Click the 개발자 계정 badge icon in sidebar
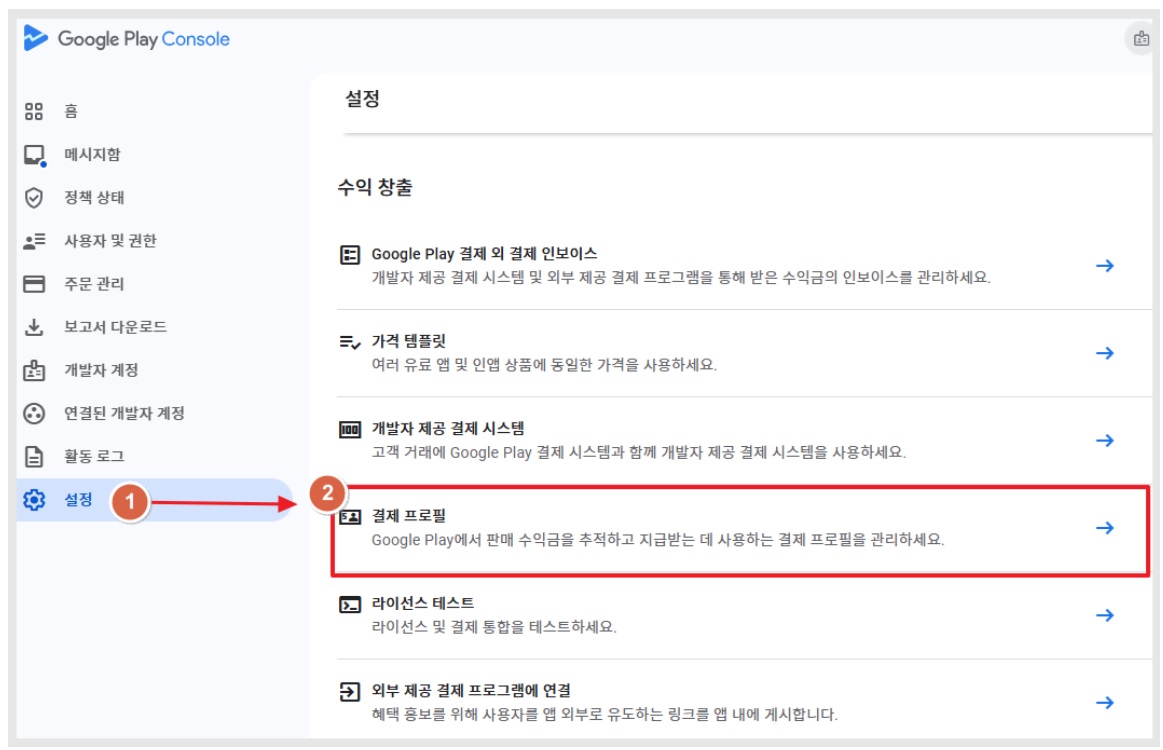The height and width of the screenshot is (750, 1163). pyautogui.click(x=34, y=370)
